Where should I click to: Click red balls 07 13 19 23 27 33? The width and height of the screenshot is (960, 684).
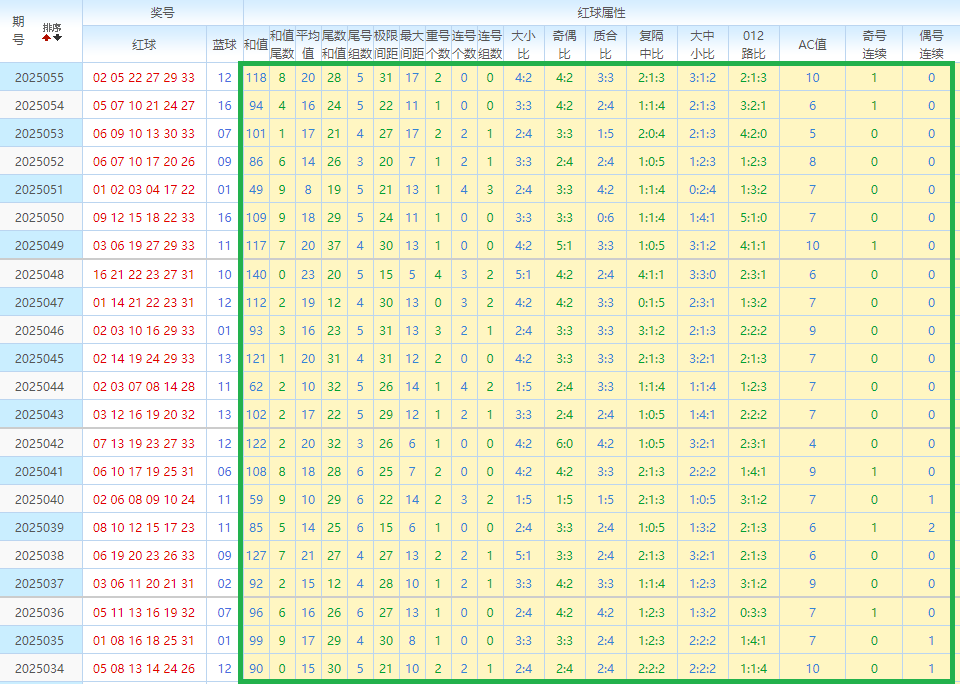point(144,443)
